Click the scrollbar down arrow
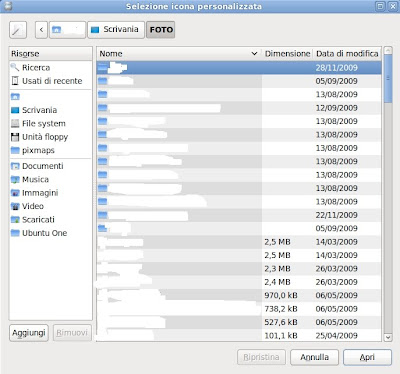400x374 pixels. click(388, 337)
